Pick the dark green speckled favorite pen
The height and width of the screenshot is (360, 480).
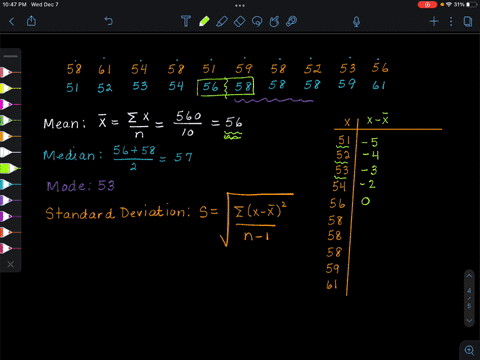point(10,120)
